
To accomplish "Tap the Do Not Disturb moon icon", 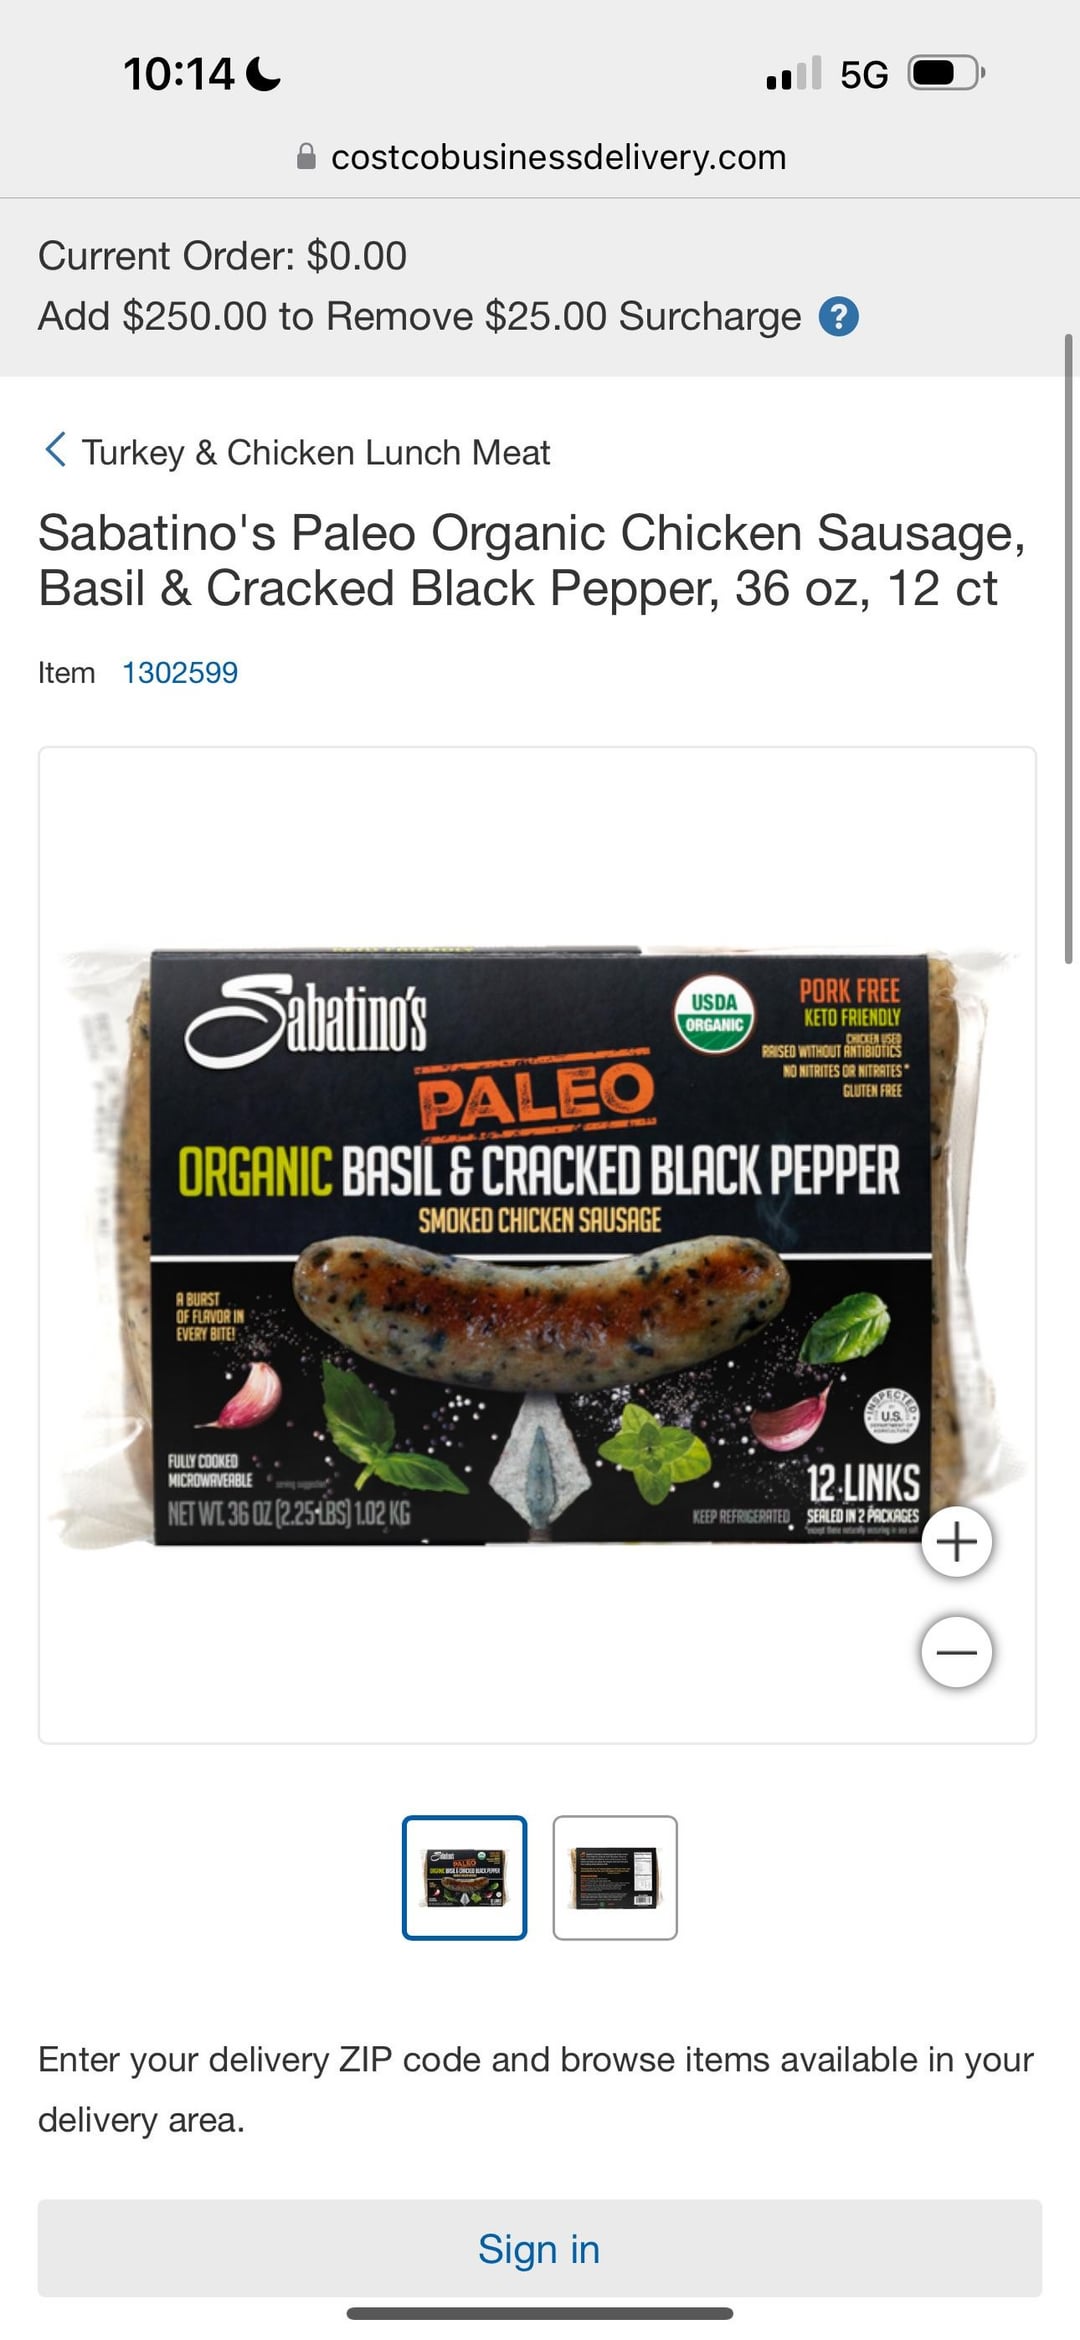I will pos(263,74).
